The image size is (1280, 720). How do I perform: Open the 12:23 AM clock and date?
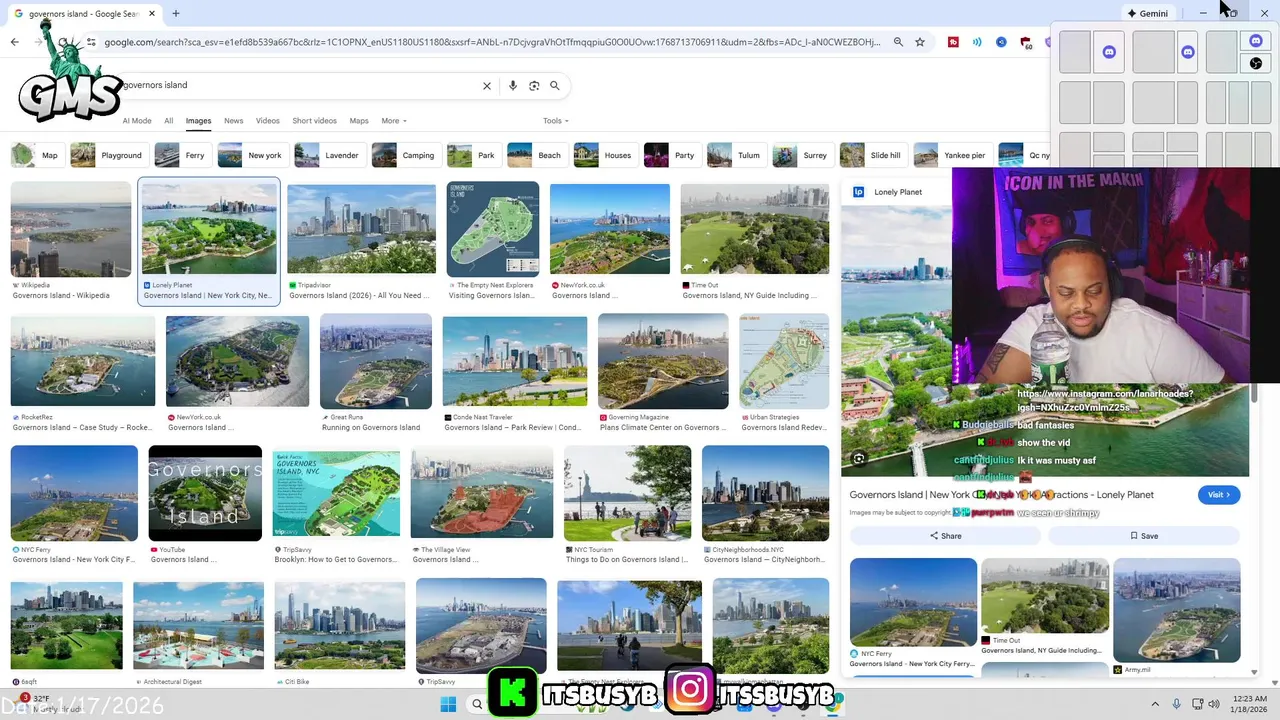tap(1251, 704)
